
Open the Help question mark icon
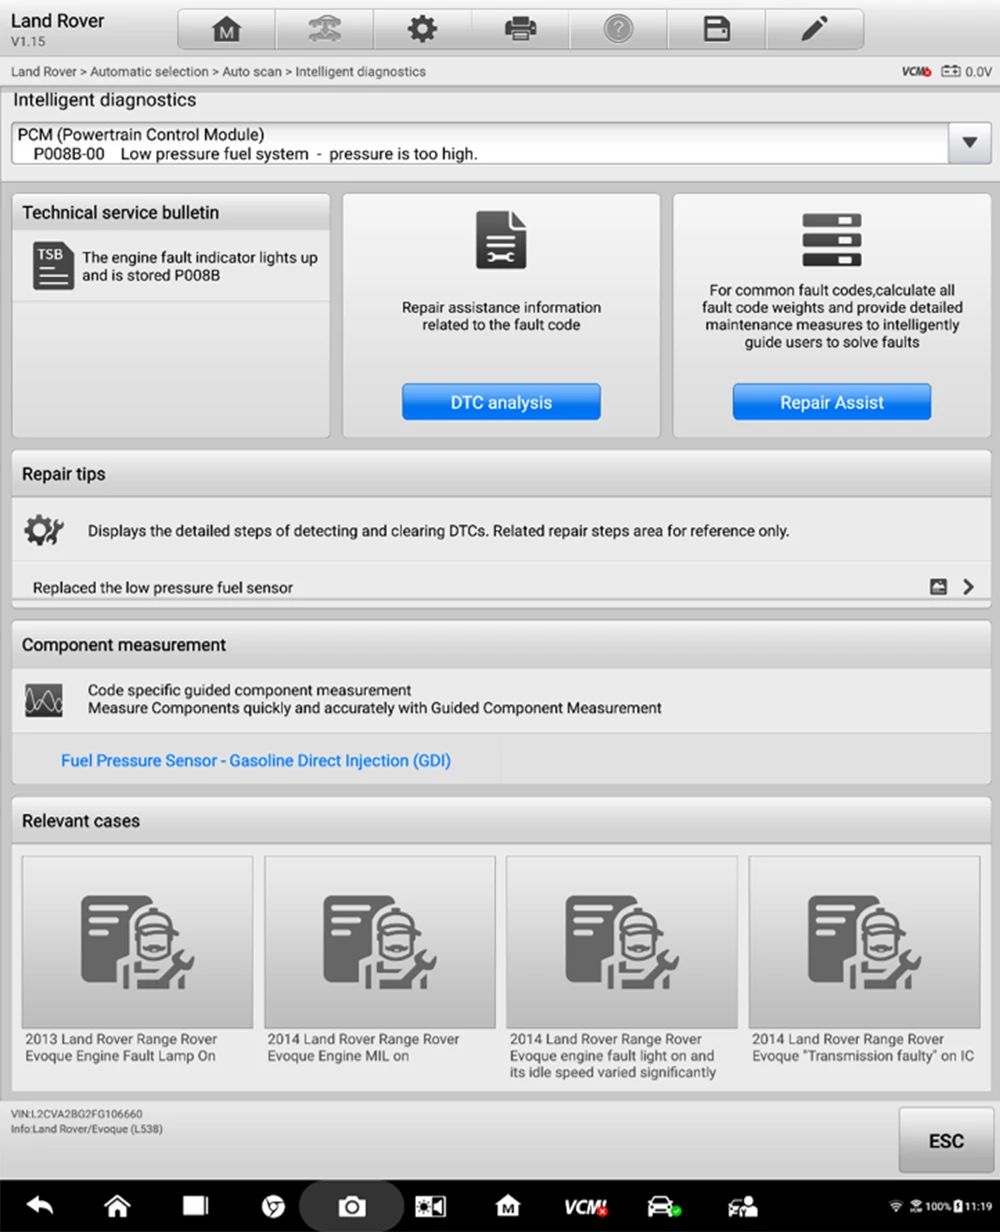(x=618, y=30)
